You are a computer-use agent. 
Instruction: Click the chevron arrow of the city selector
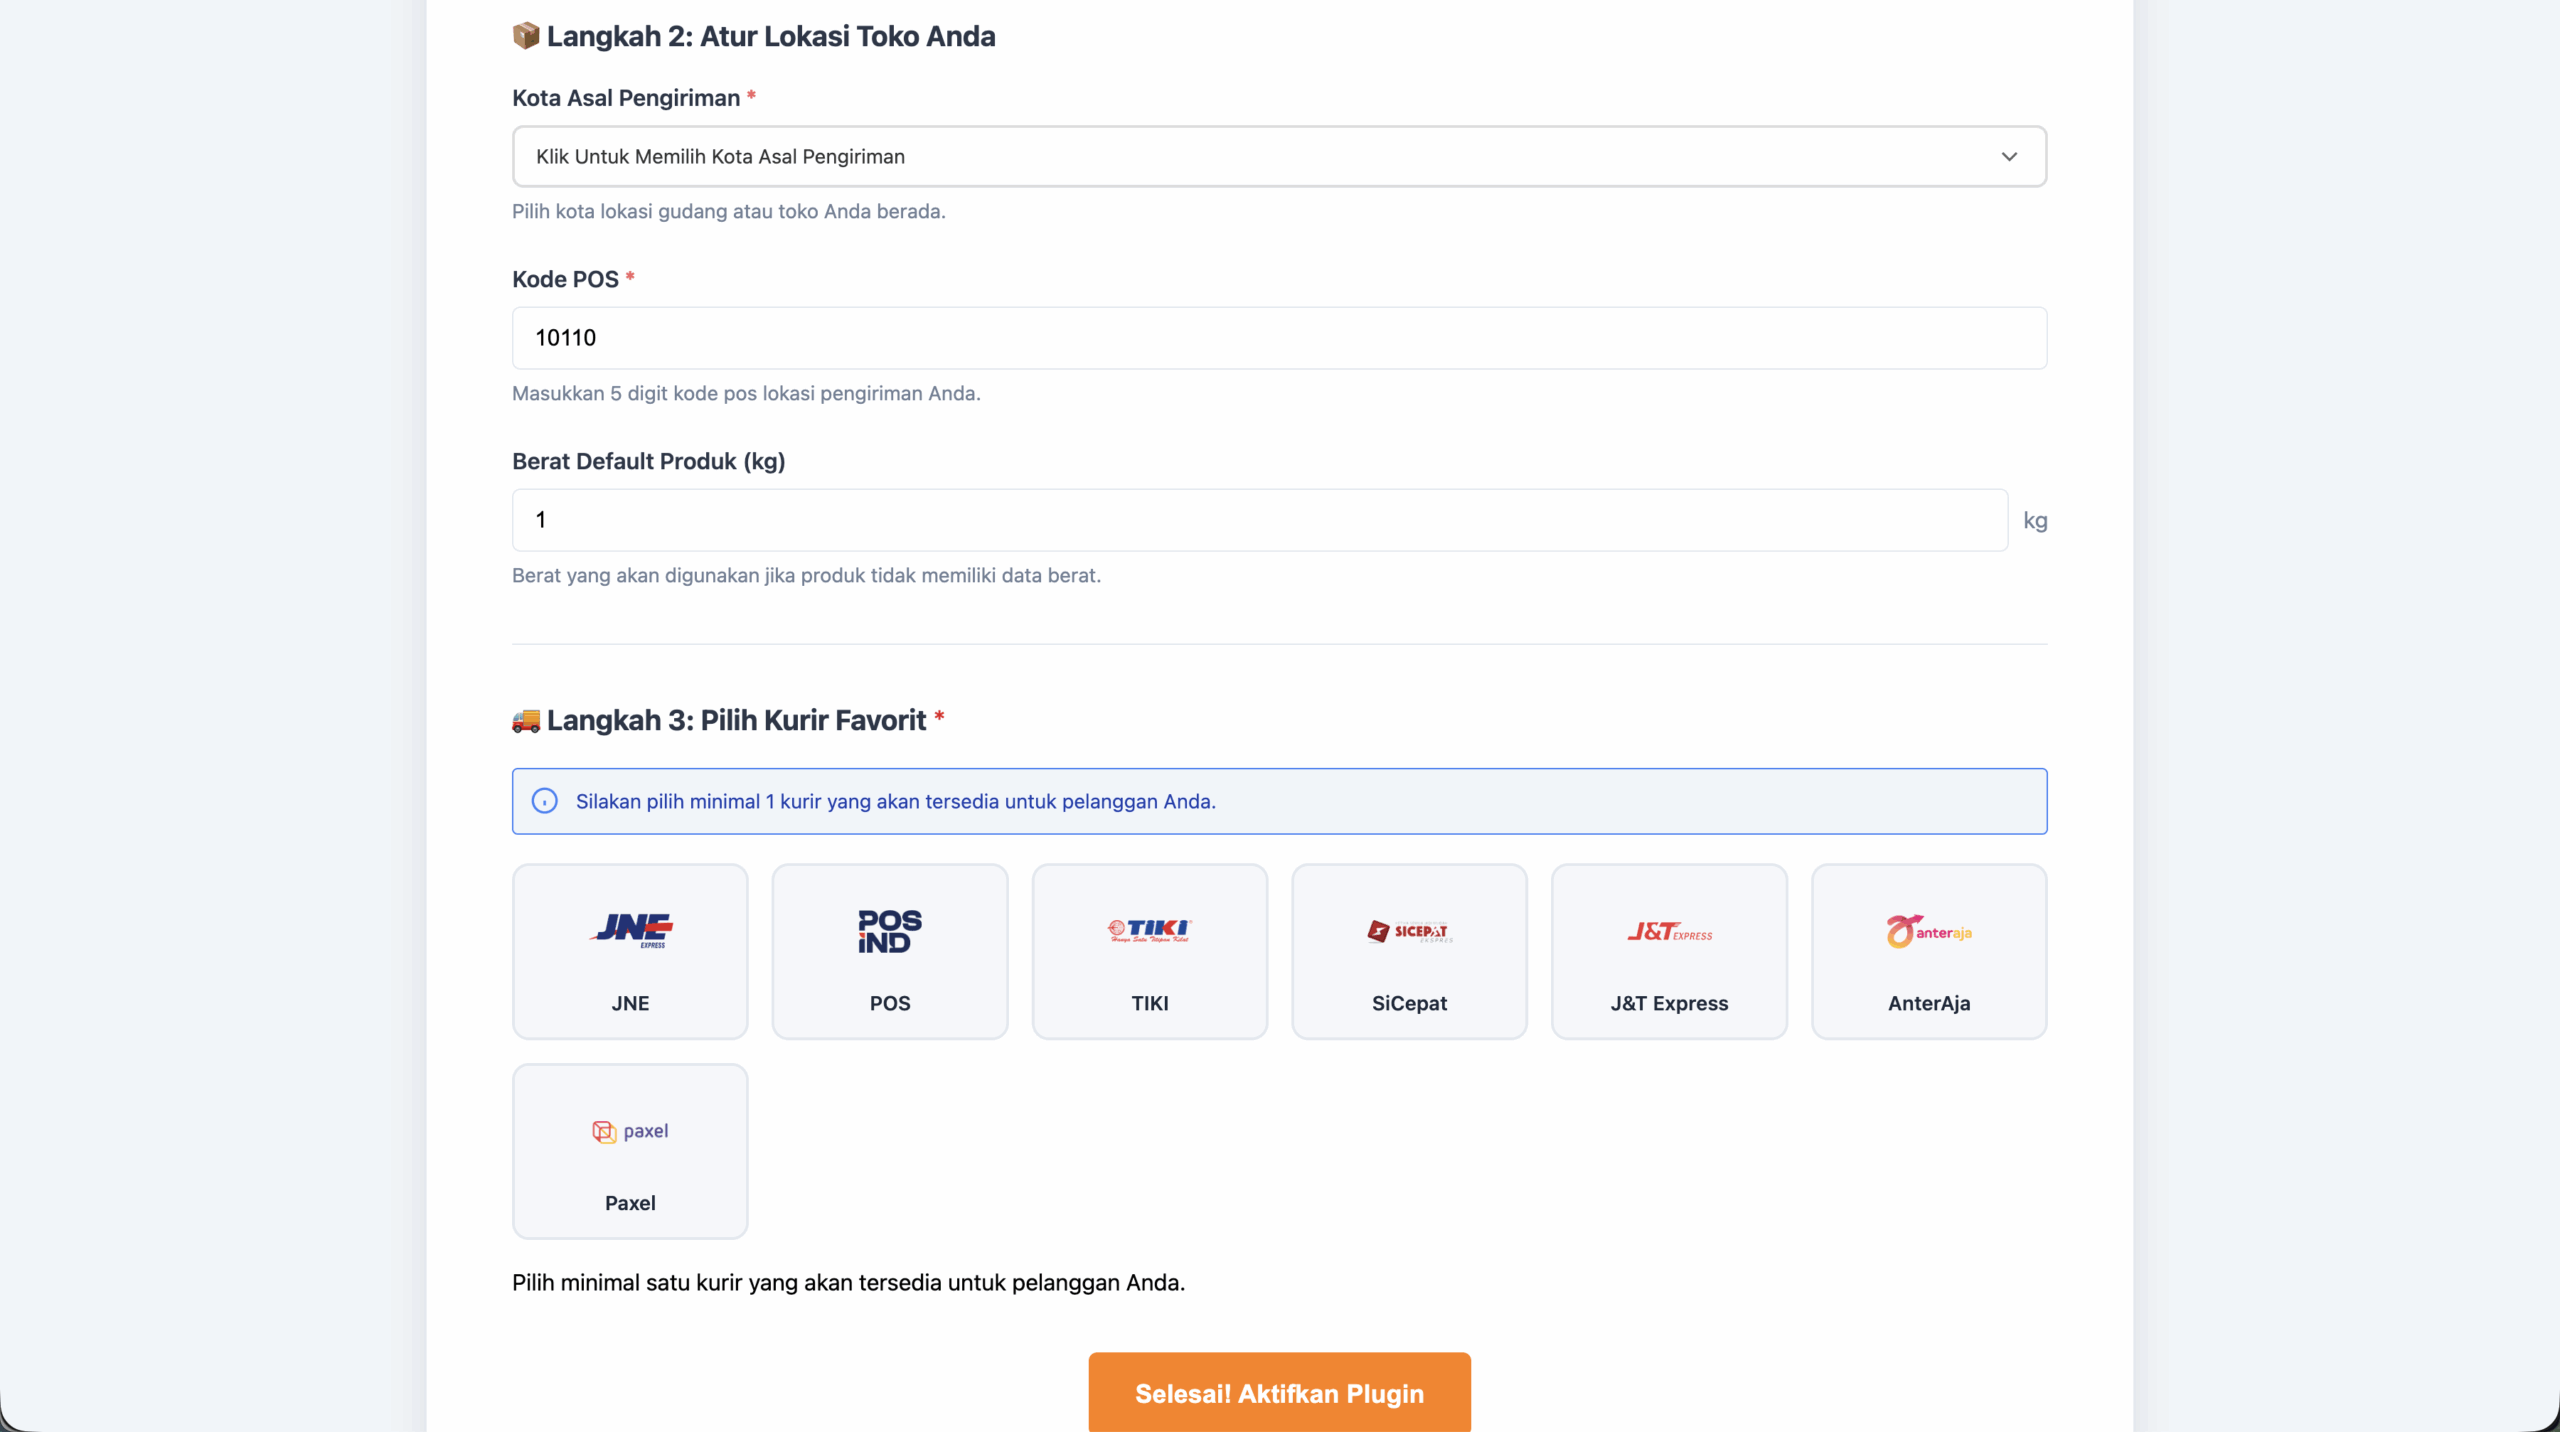pyautogui.click(x=2009, y=156)
